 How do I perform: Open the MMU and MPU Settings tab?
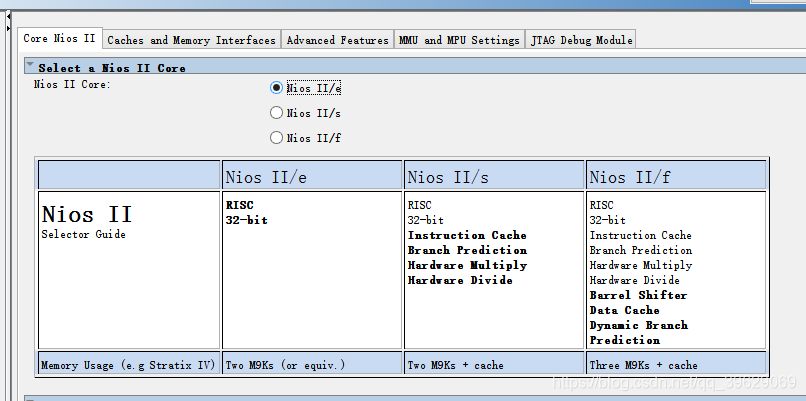click(459, 40)
